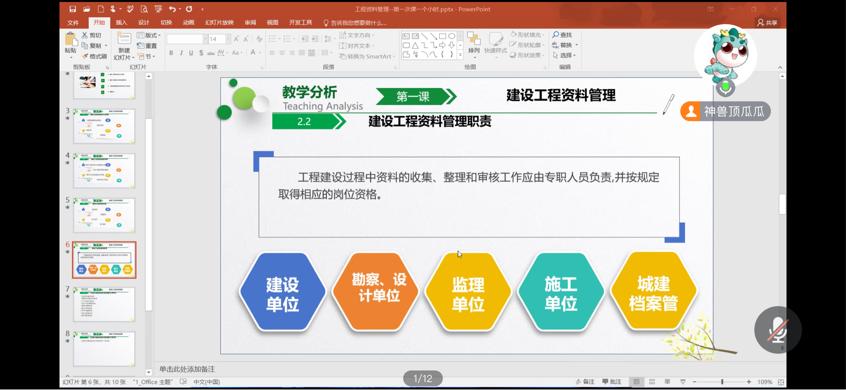Save the presentation from quick access toolbar
This screenshot has width=846, height=390.
(x=73, y=9)
